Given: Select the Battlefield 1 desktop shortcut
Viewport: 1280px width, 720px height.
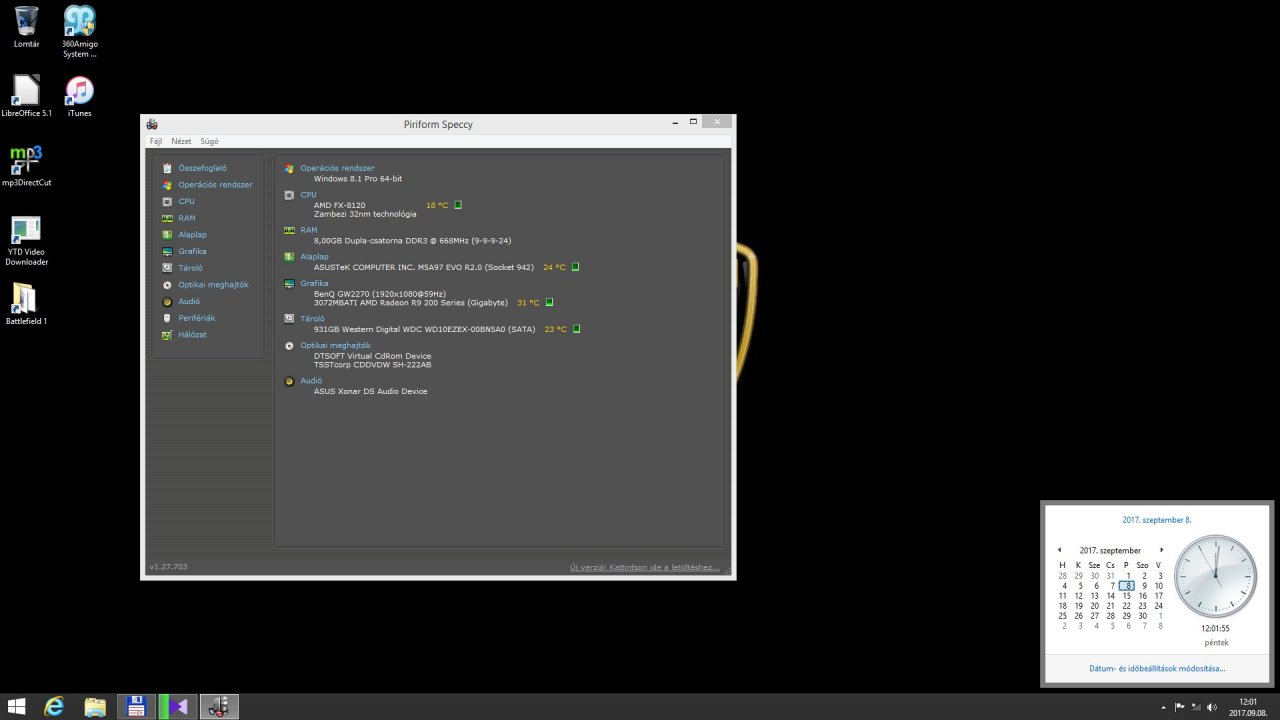Looking at the screenshot, I should 27,304.
